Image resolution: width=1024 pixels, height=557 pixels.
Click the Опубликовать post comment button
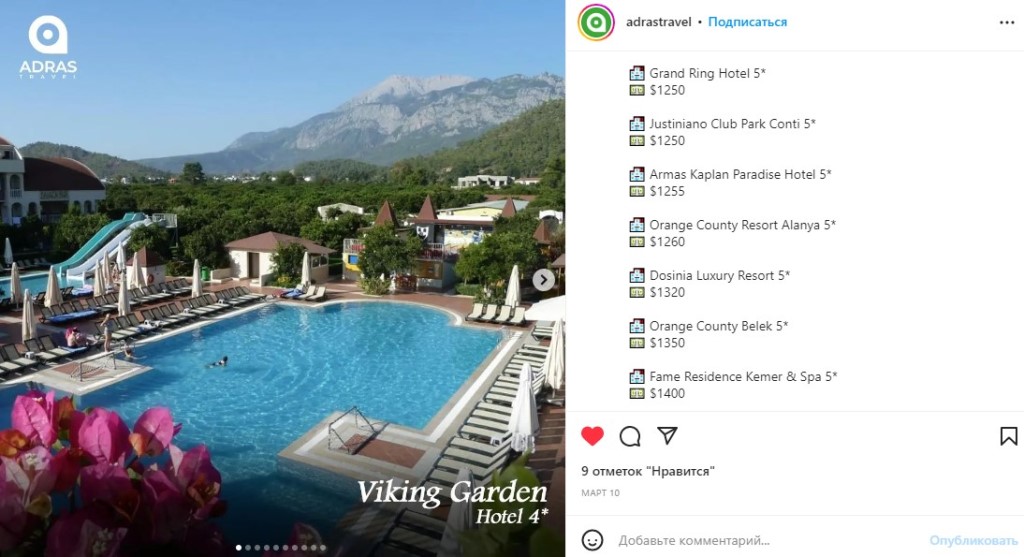[x=973, y=541]
